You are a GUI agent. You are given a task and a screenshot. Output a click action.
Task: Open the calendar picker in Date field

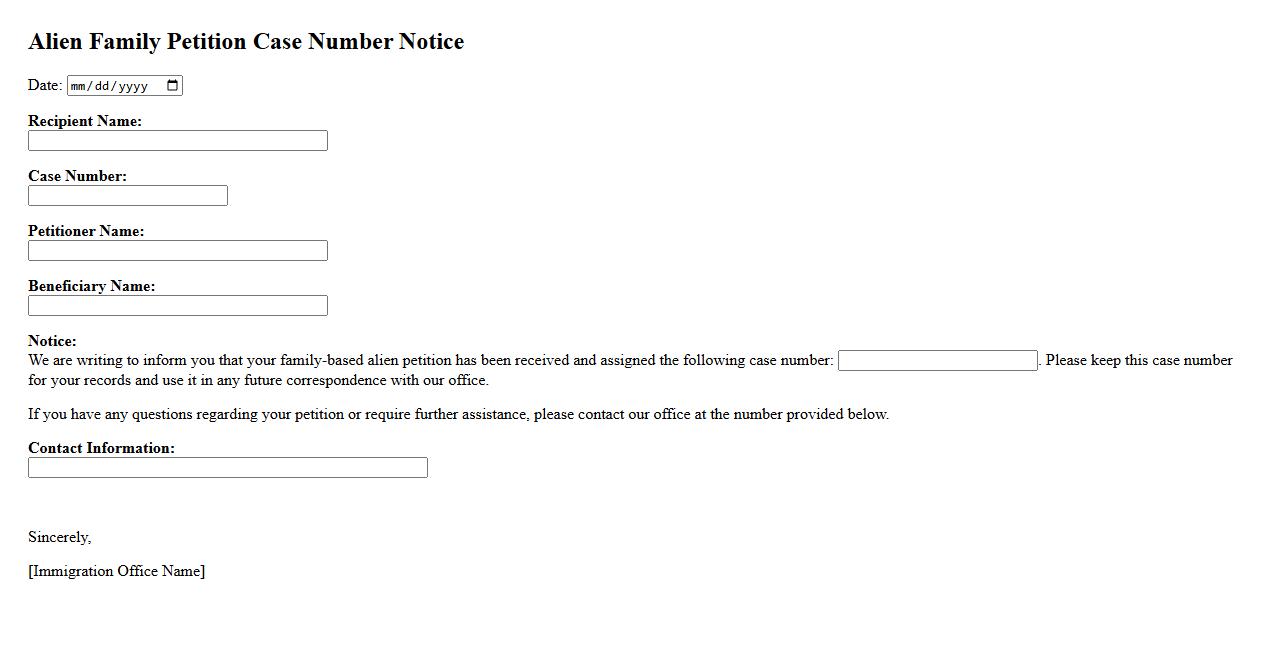click(172, 85)
